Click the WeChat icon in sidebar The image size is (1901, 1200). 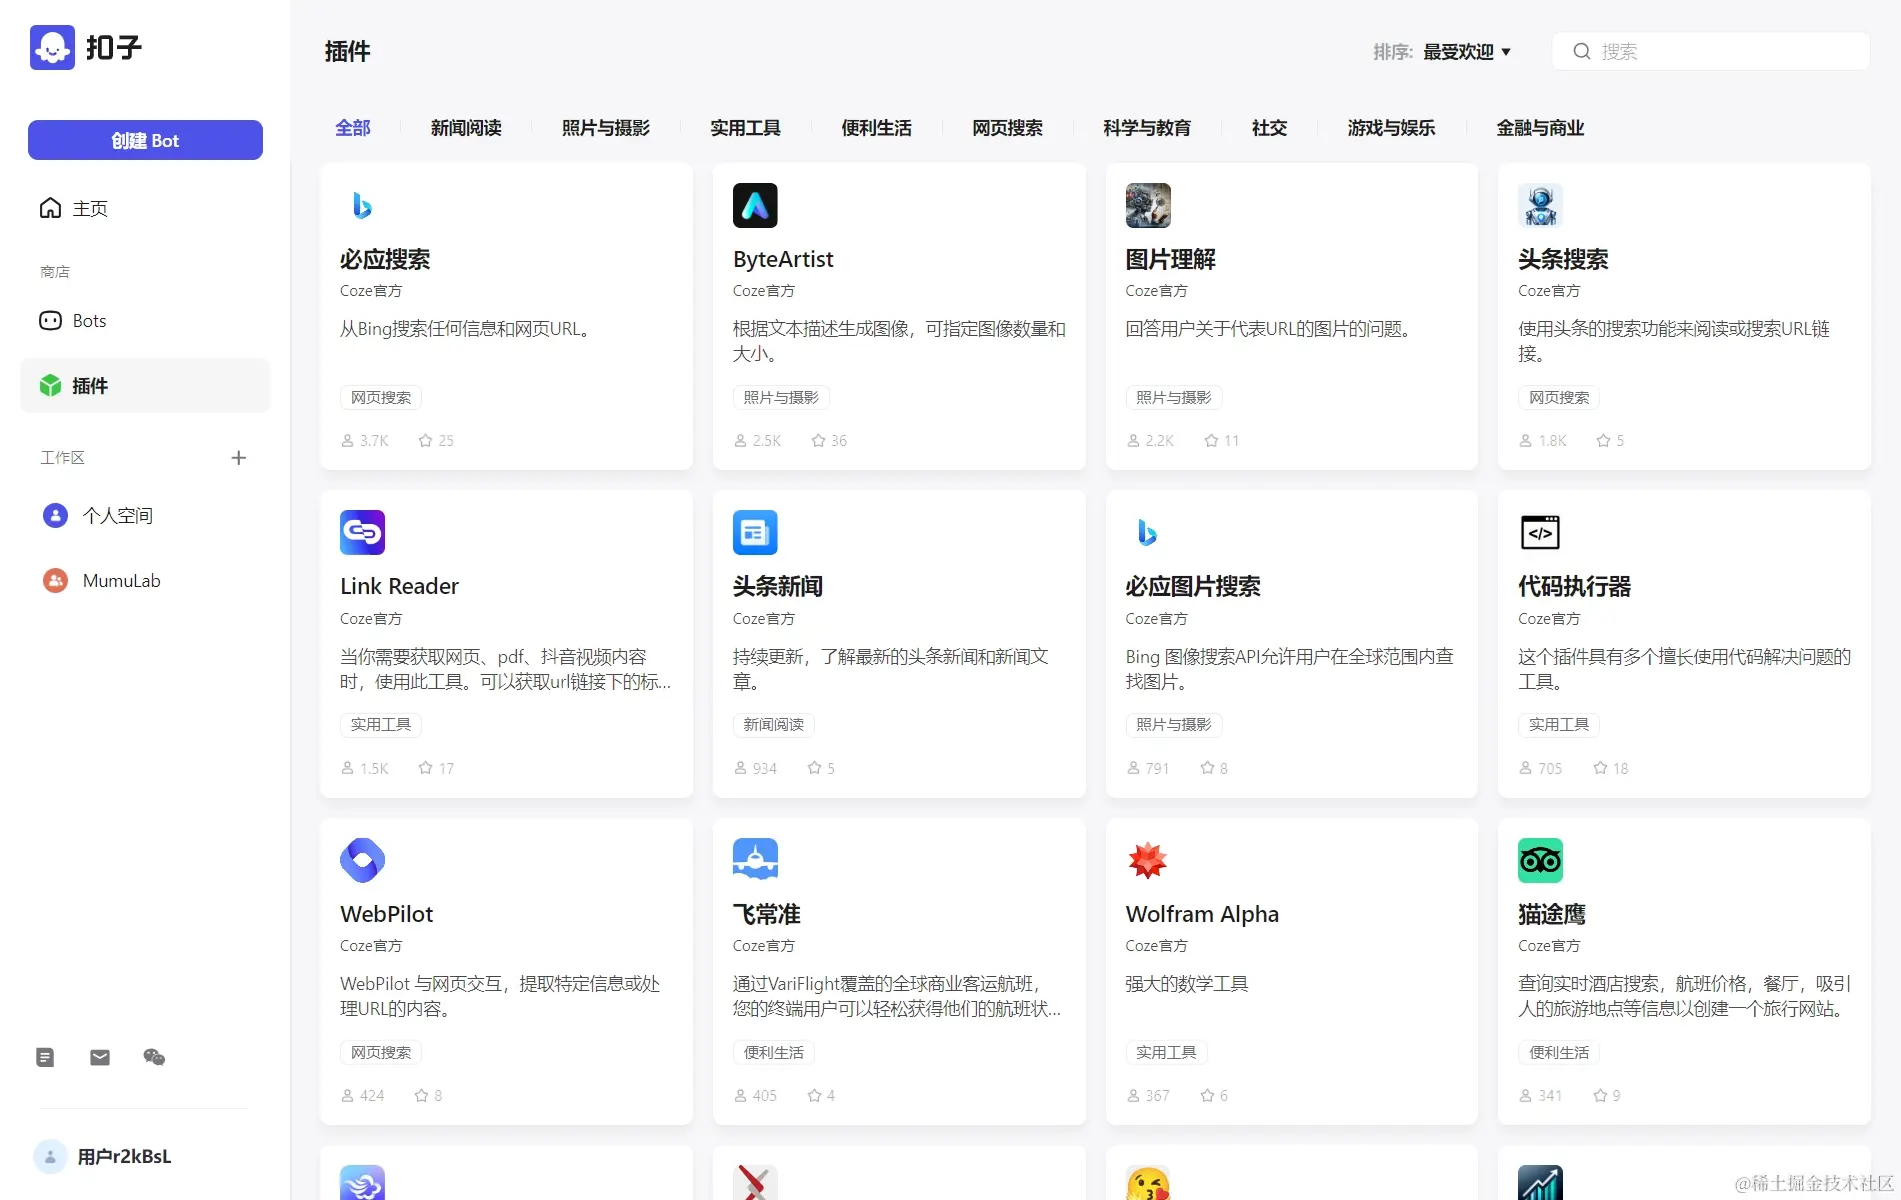[154, 1057]
